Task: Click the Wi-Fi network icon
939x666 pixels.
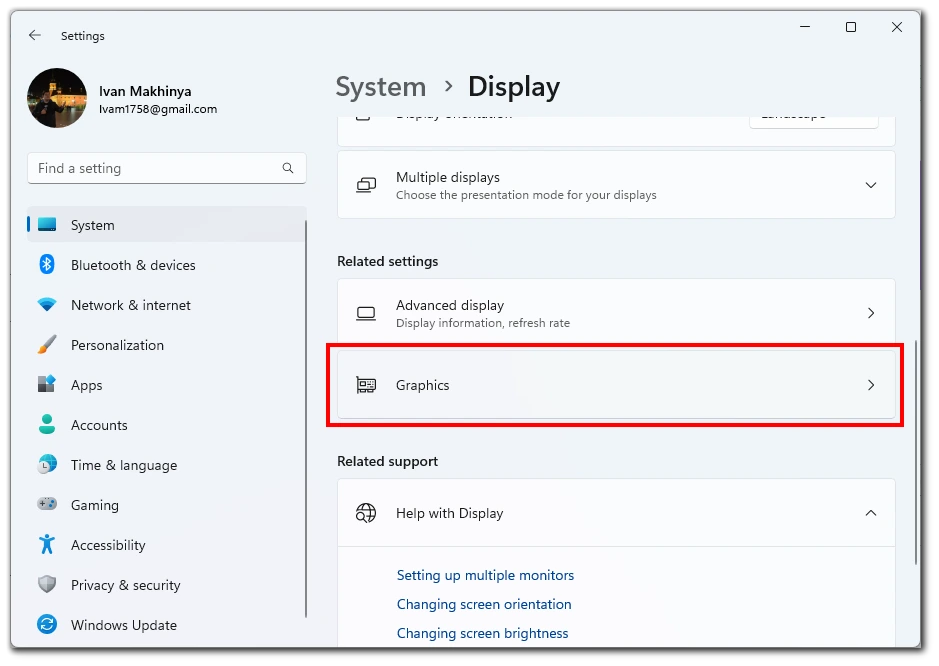Action: (47, 304)
